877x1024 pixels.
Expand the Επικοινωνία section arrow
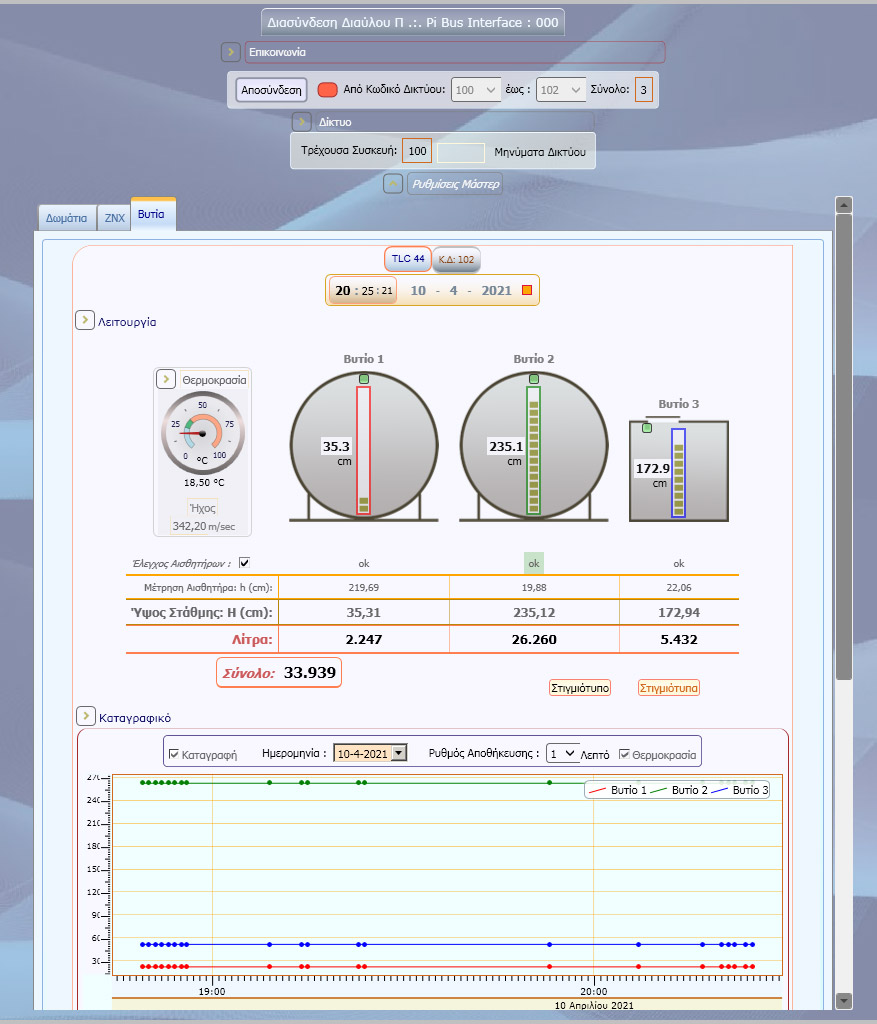pos(231,52)
